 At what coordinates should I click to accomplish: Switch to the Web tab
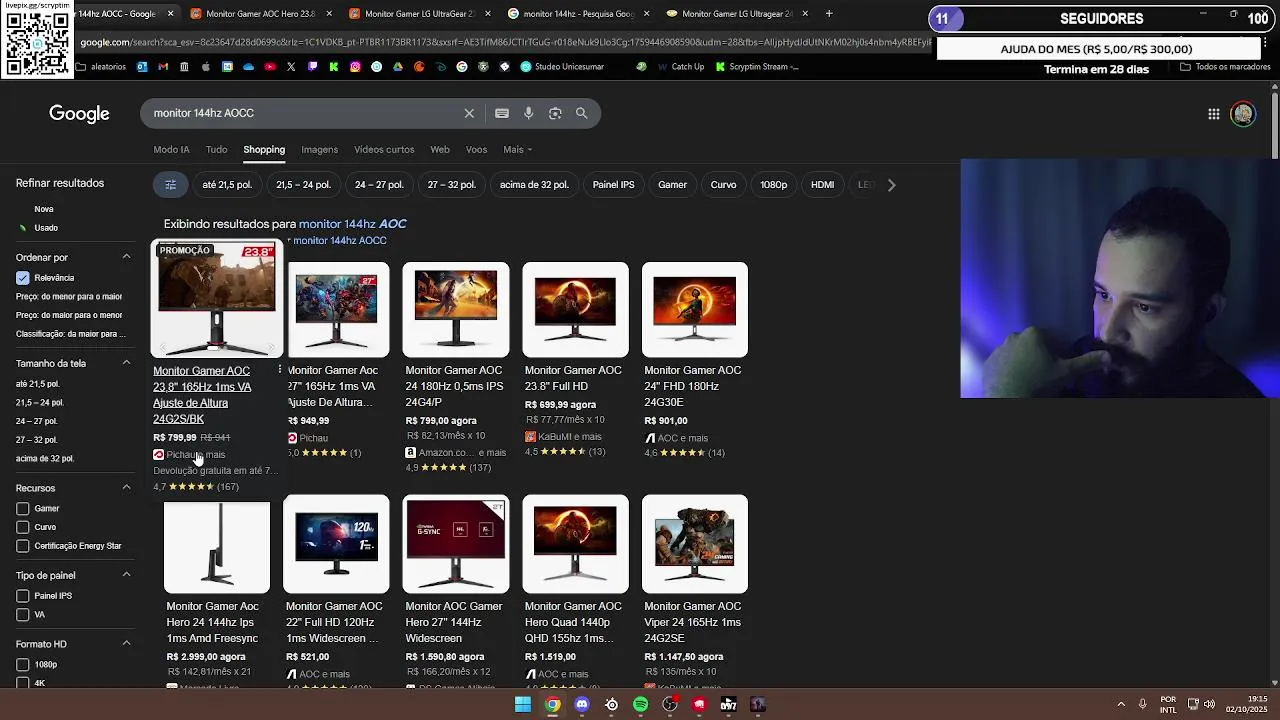pos(440,150)
